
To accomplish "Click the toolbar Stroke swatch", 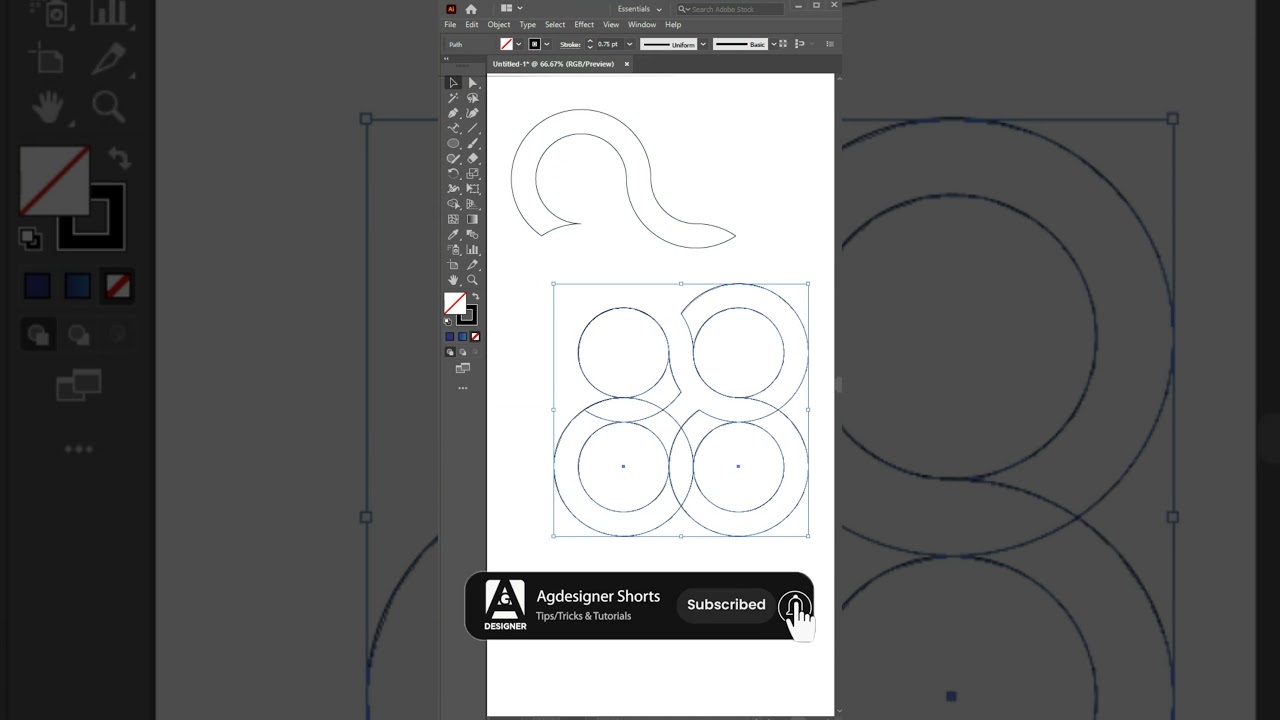I will point(467,315).
